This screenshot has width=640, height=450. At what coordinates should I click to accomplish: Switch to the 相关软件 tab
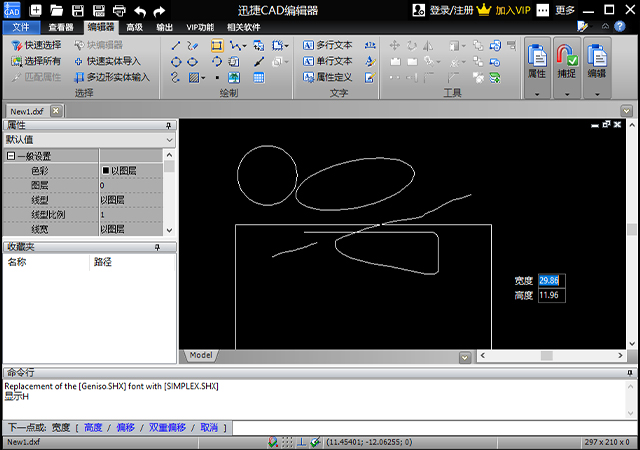[x=244, y=27]
